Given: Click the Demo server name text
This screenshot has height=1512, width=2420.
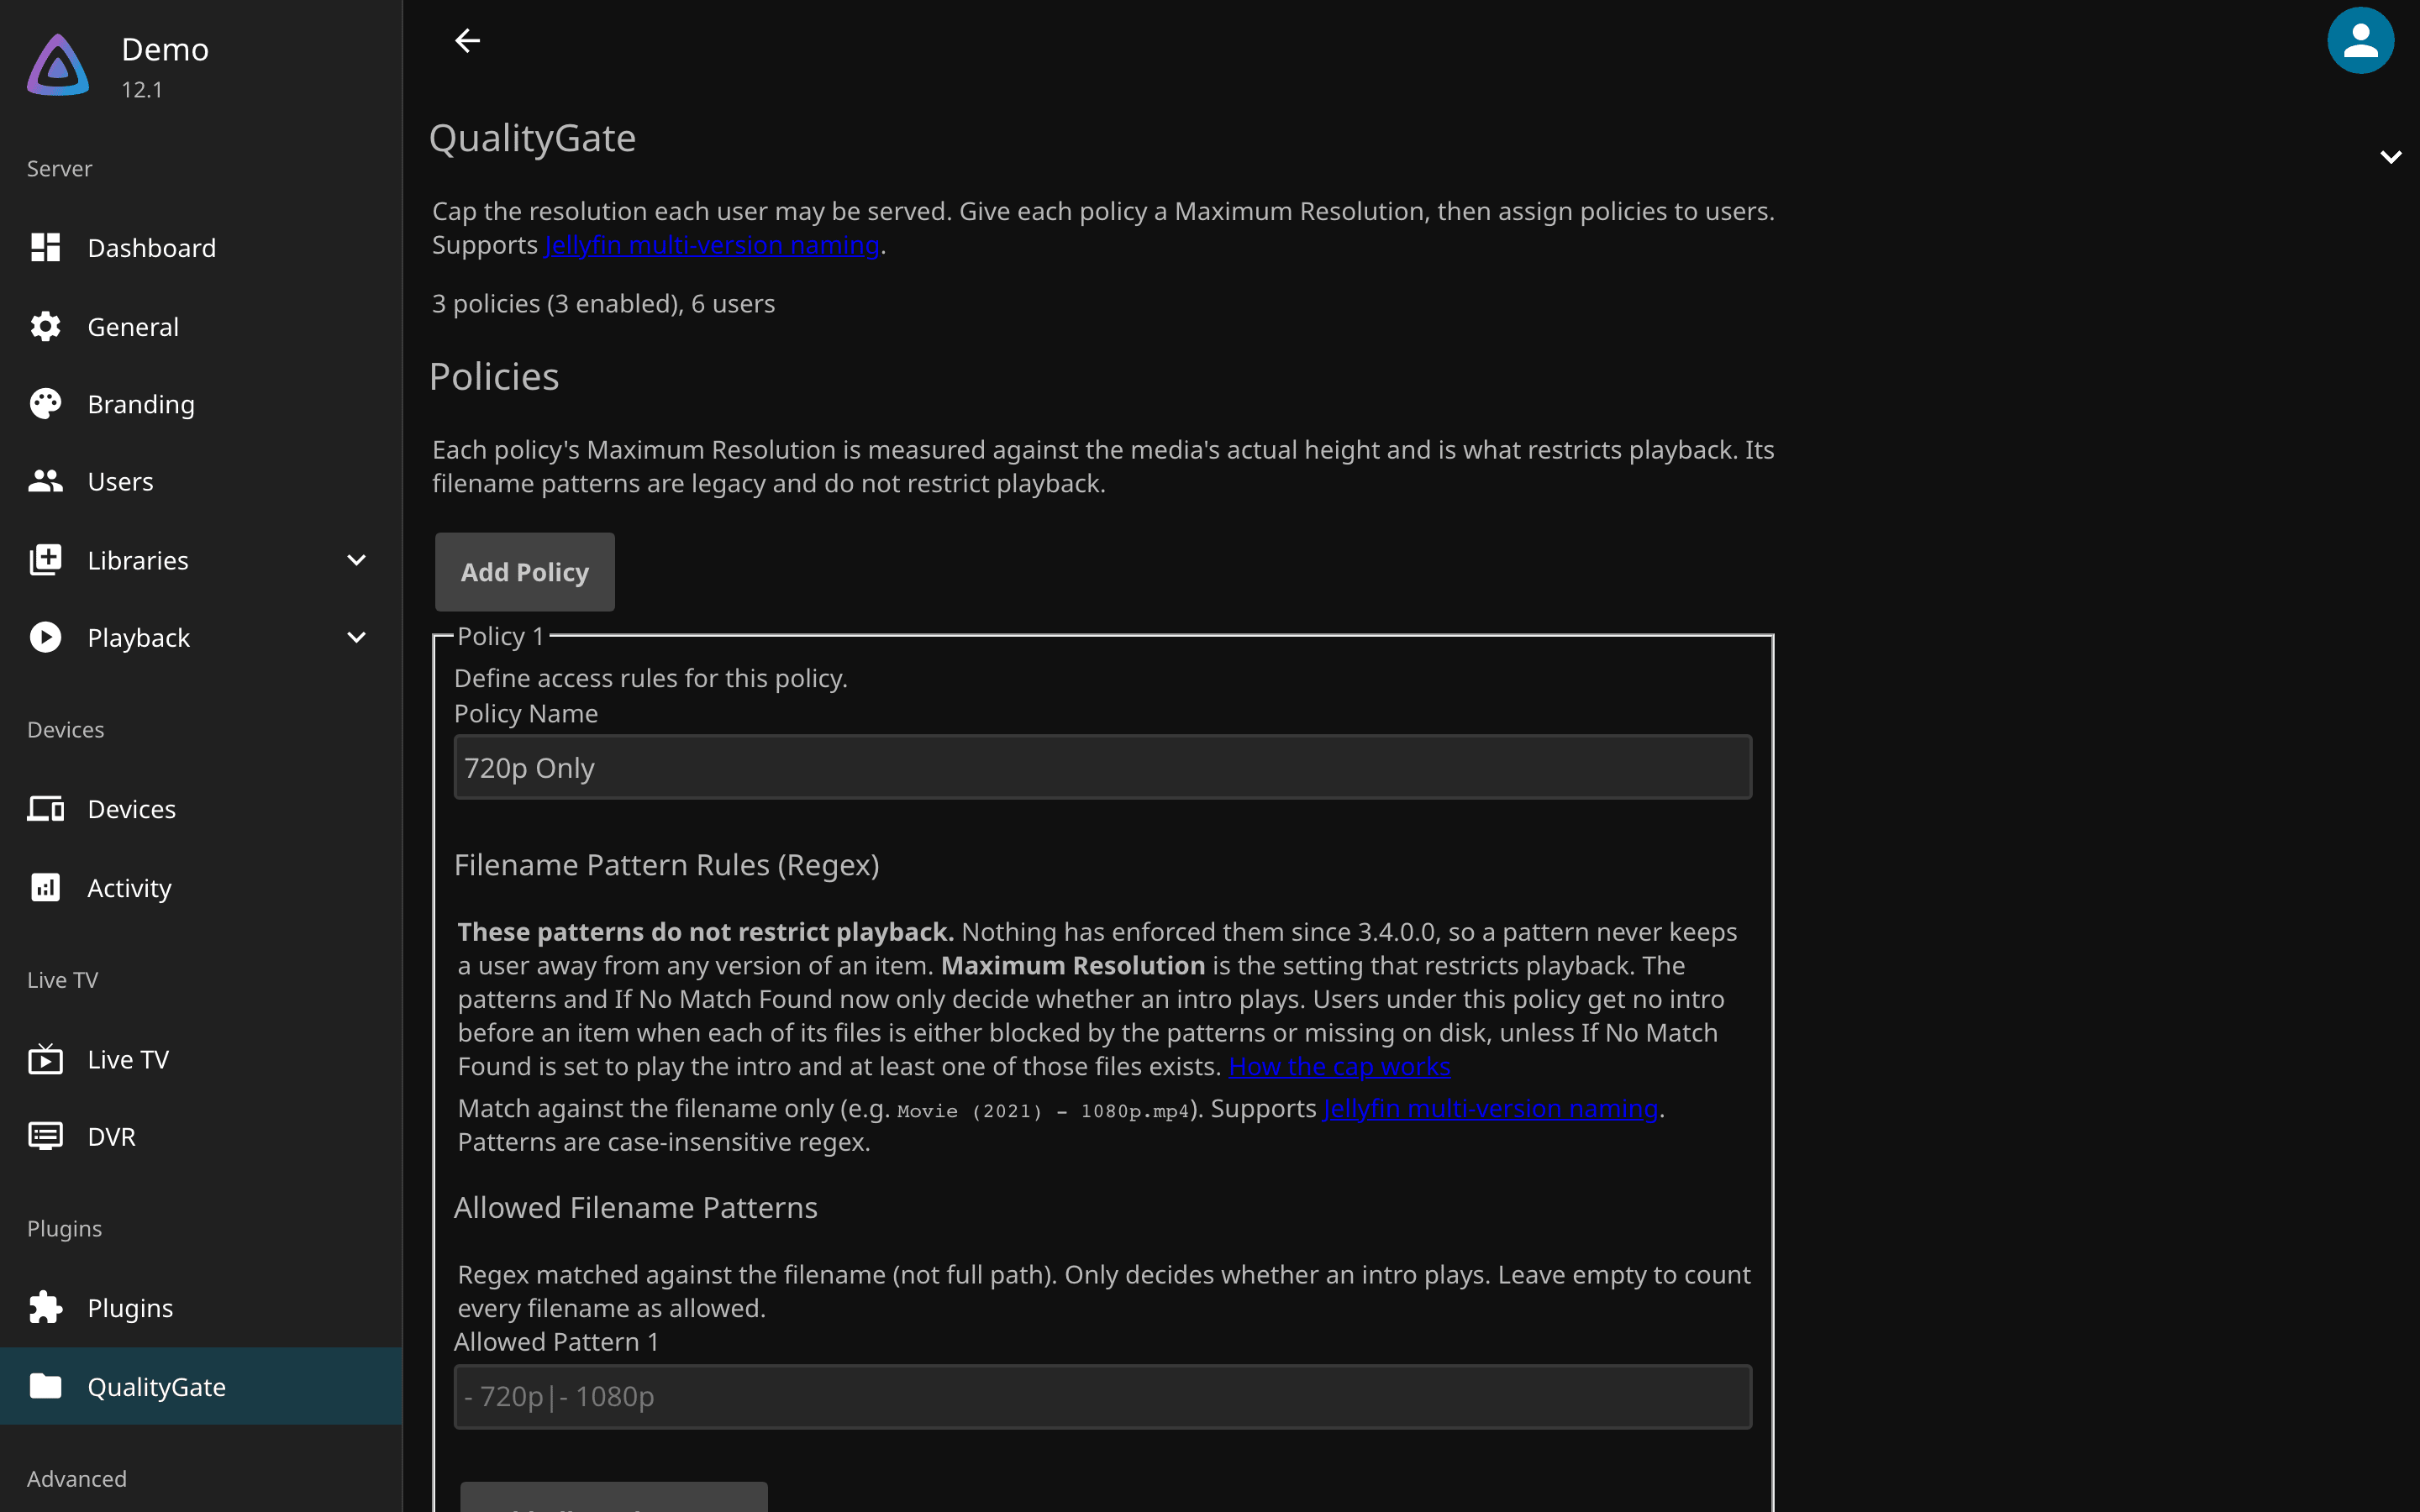Looking at the screenshot, I should point(165,49).
